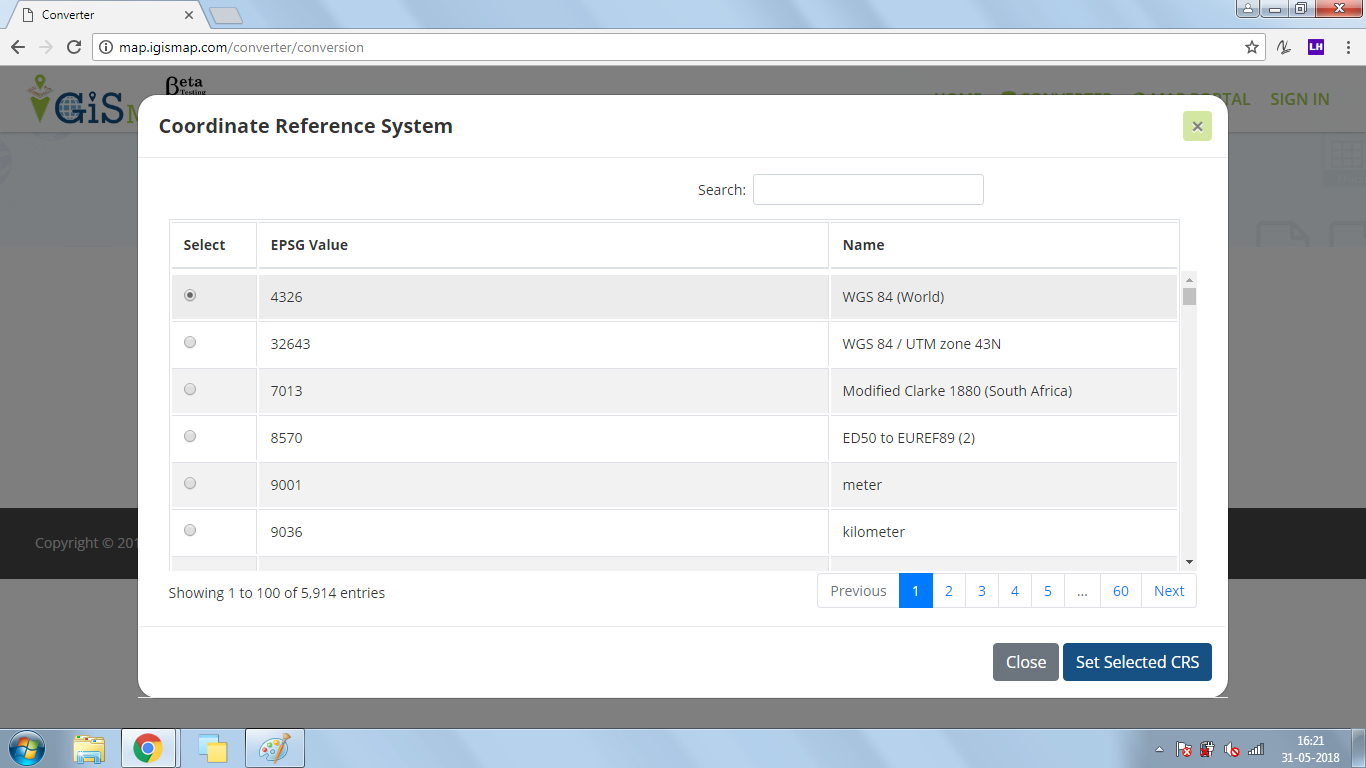The width and height of the screenshot is (1366, 768).
Task: Click the browser back arrow
Action: [18, 47]
